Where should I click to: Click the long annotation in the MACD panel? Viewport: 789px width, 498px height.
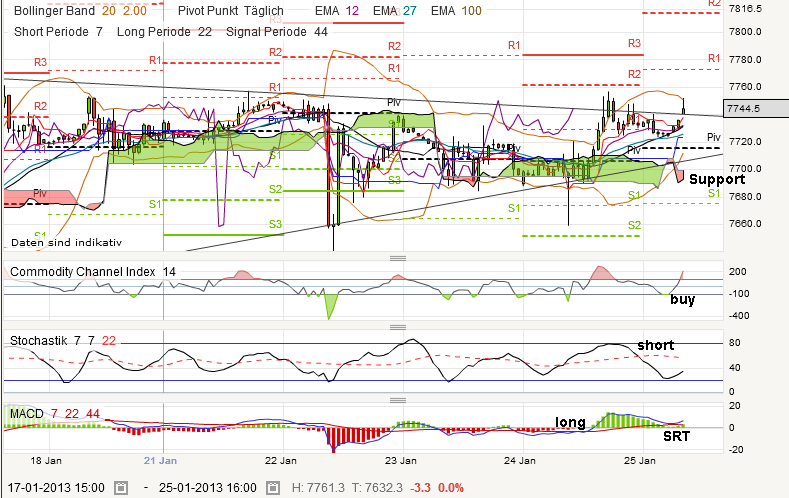pos(570,423)
